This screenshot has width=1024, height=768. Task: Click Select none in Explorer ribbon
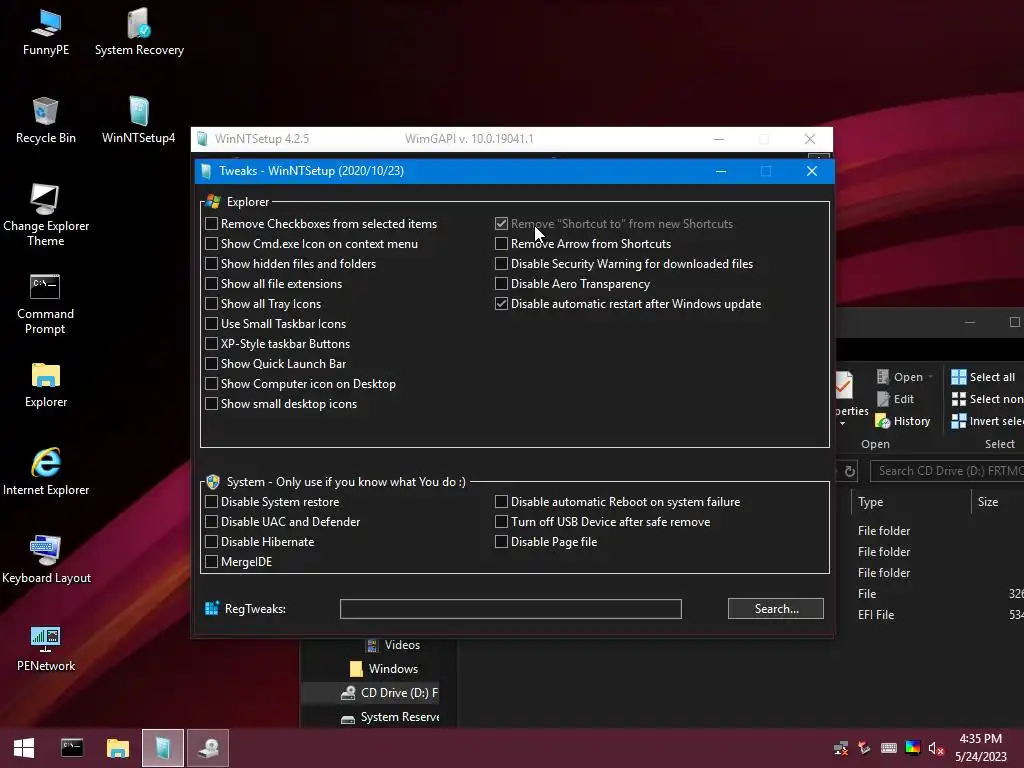click(x=987, y=399)
